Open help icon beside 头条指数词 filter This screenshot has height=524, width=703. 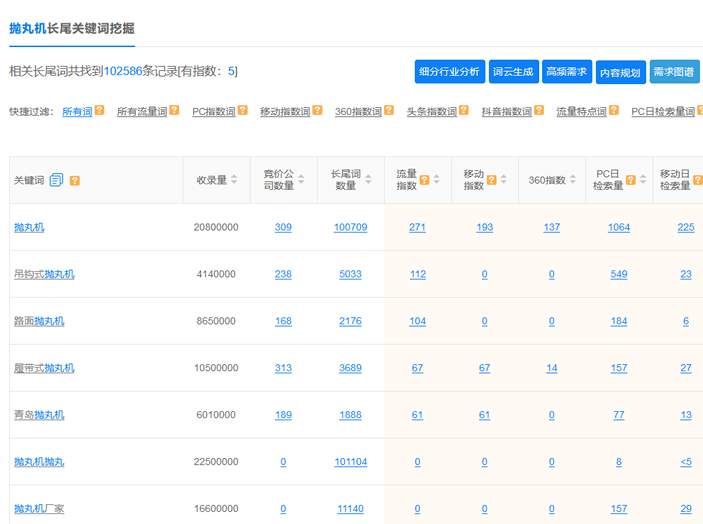[x=464, y=110]
